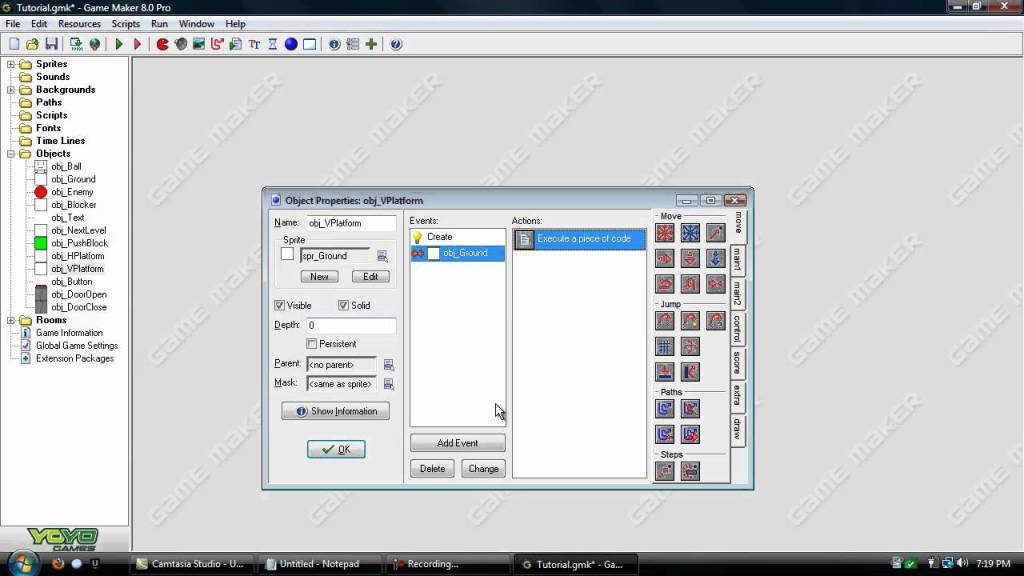This screenshot has width=1024, height=576.
Task: Open Game Information from toolbar icon
Action: [334, 44]
